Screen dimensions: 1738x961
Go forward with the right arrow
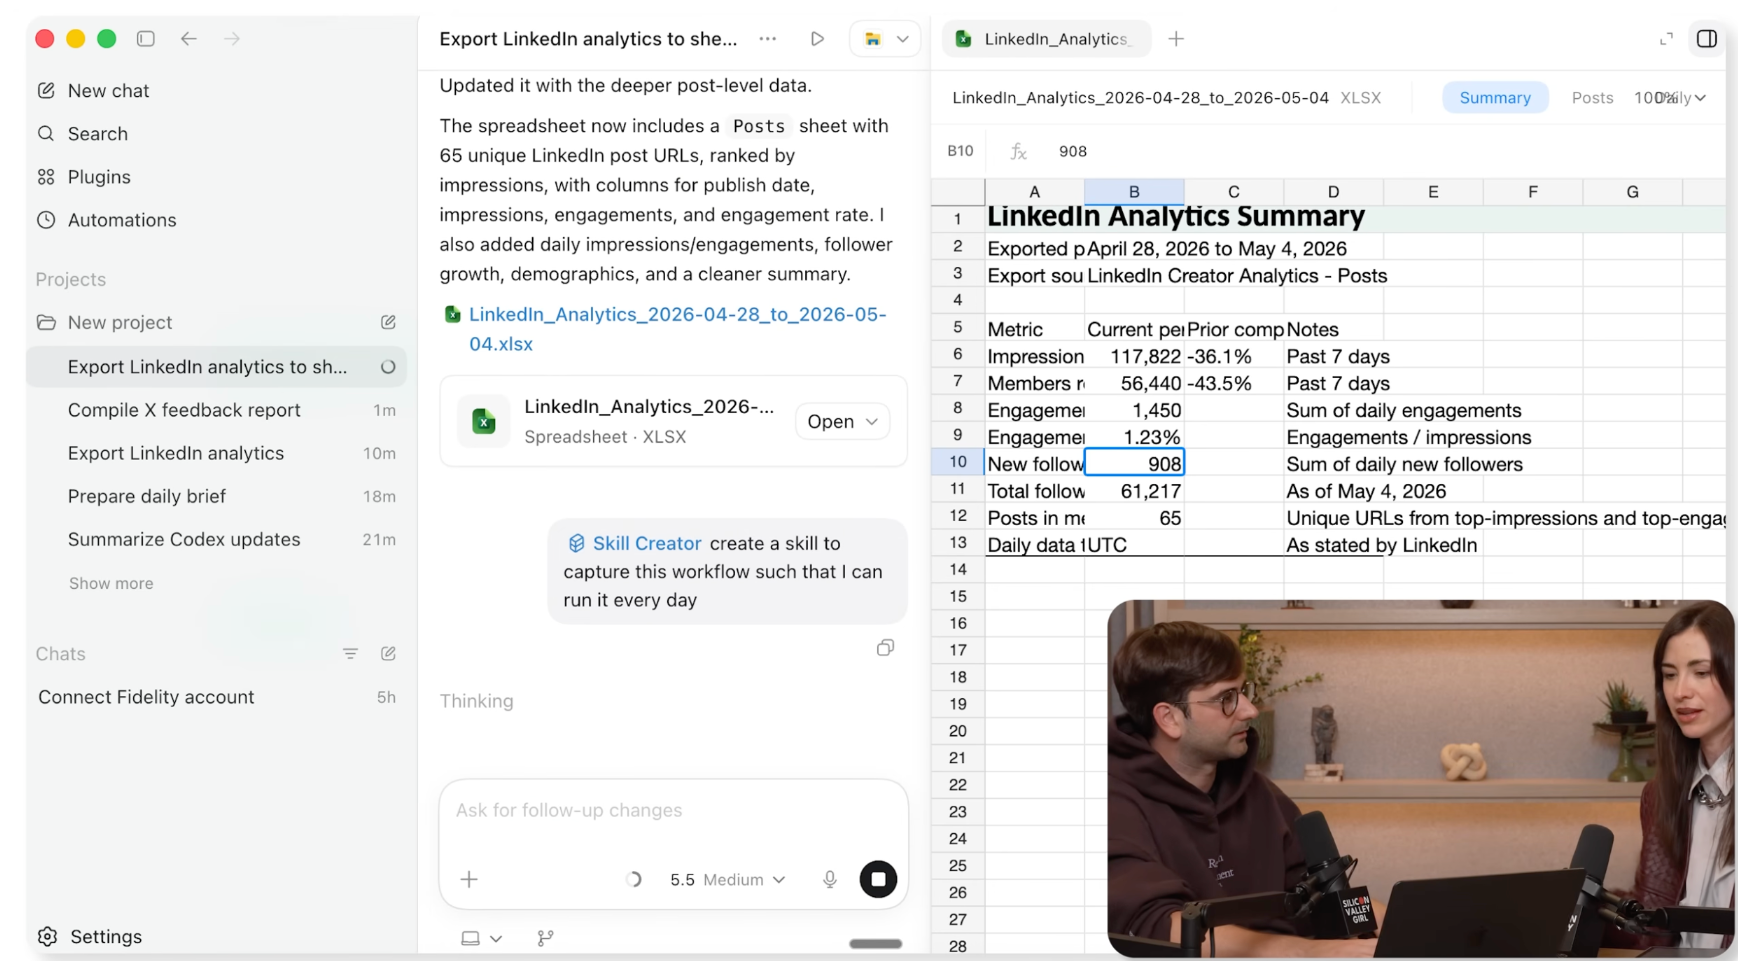coord(232,39)
